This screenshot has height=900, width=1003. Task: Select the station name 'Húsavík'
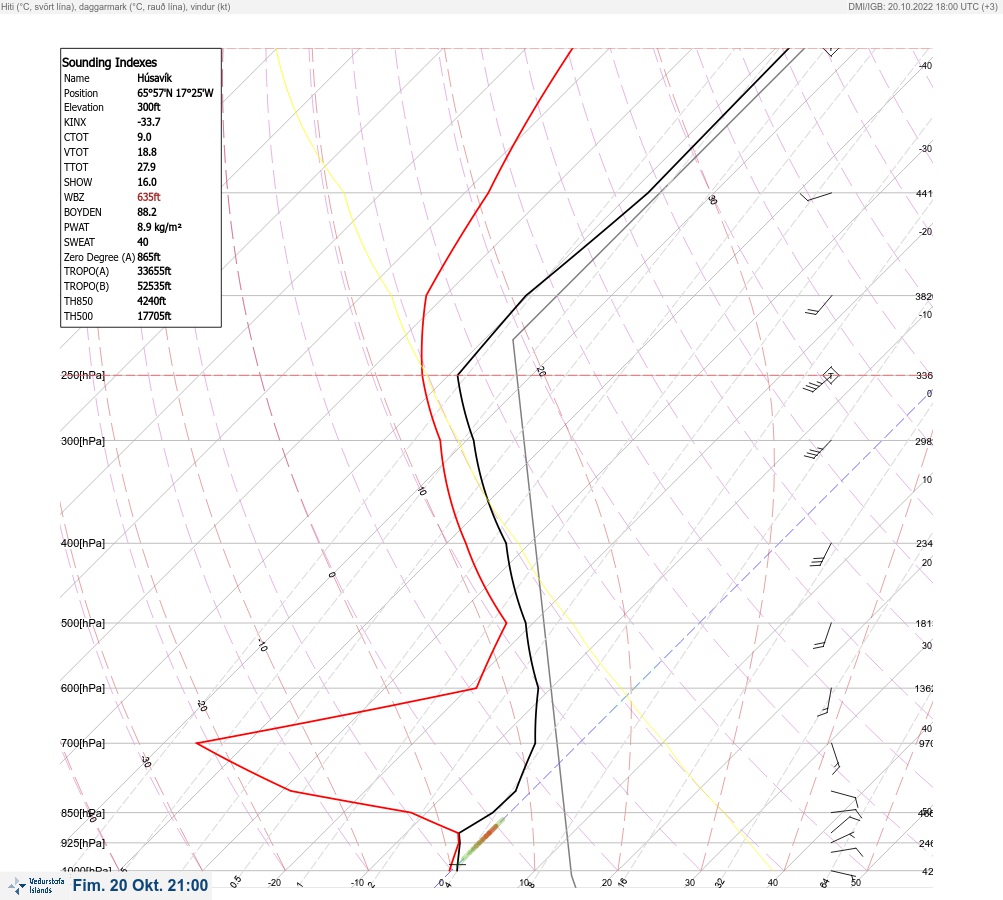(154, 78)
